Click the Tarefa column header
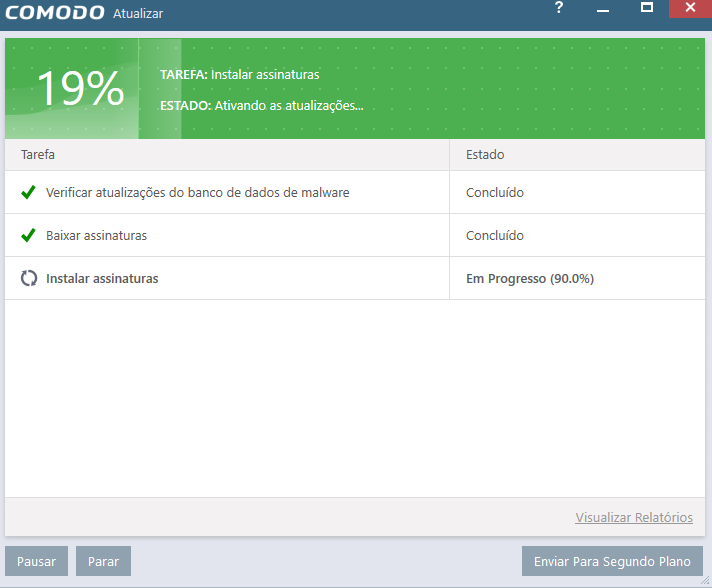Image resolution: width=712 pixels, height=588 pixels. (38, 155)
